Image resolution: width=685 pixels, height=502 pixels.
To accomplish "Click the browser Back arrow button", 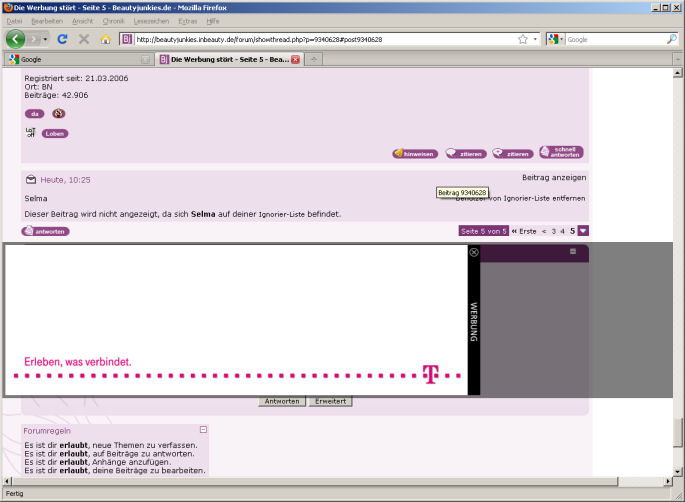I will tap(16, 39).
